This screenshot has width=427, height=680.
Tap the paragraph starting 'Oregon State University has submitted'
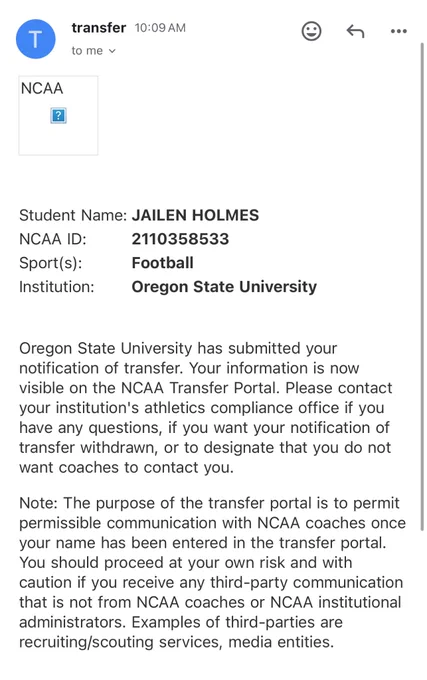point(206,408)
